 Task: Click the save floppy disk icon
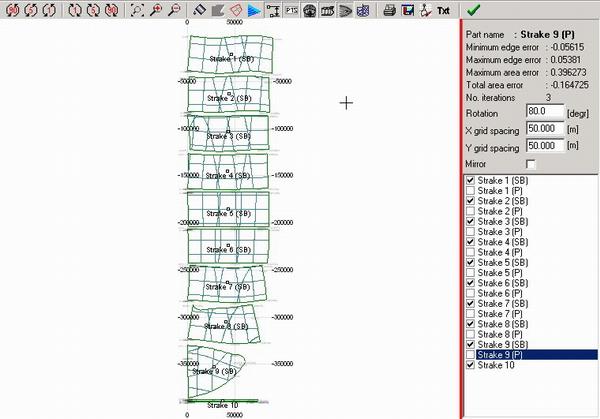pyautogui.click(x=408, y=11)
